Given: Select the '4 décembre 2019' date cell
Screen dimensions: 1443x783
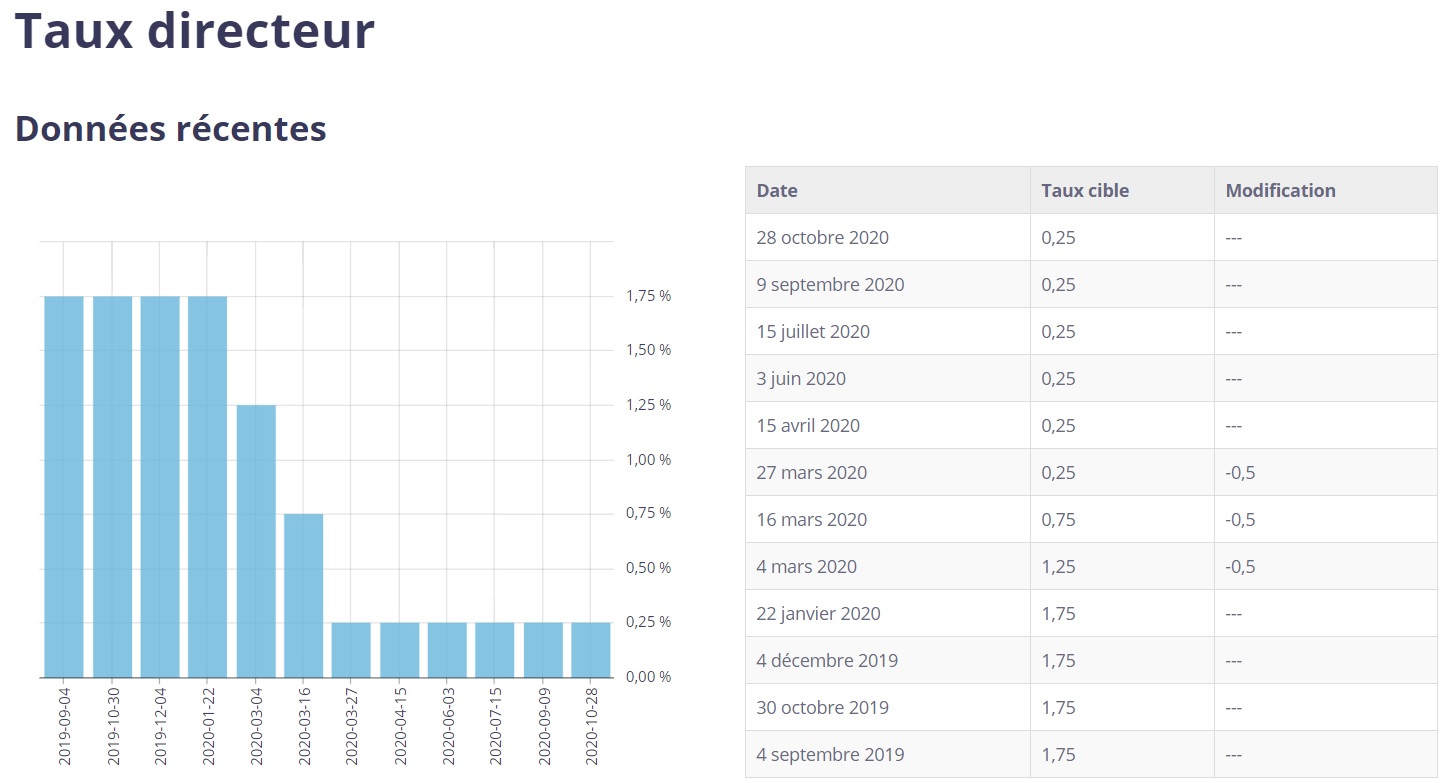Looking at the screenshot, I should point(888,661).
